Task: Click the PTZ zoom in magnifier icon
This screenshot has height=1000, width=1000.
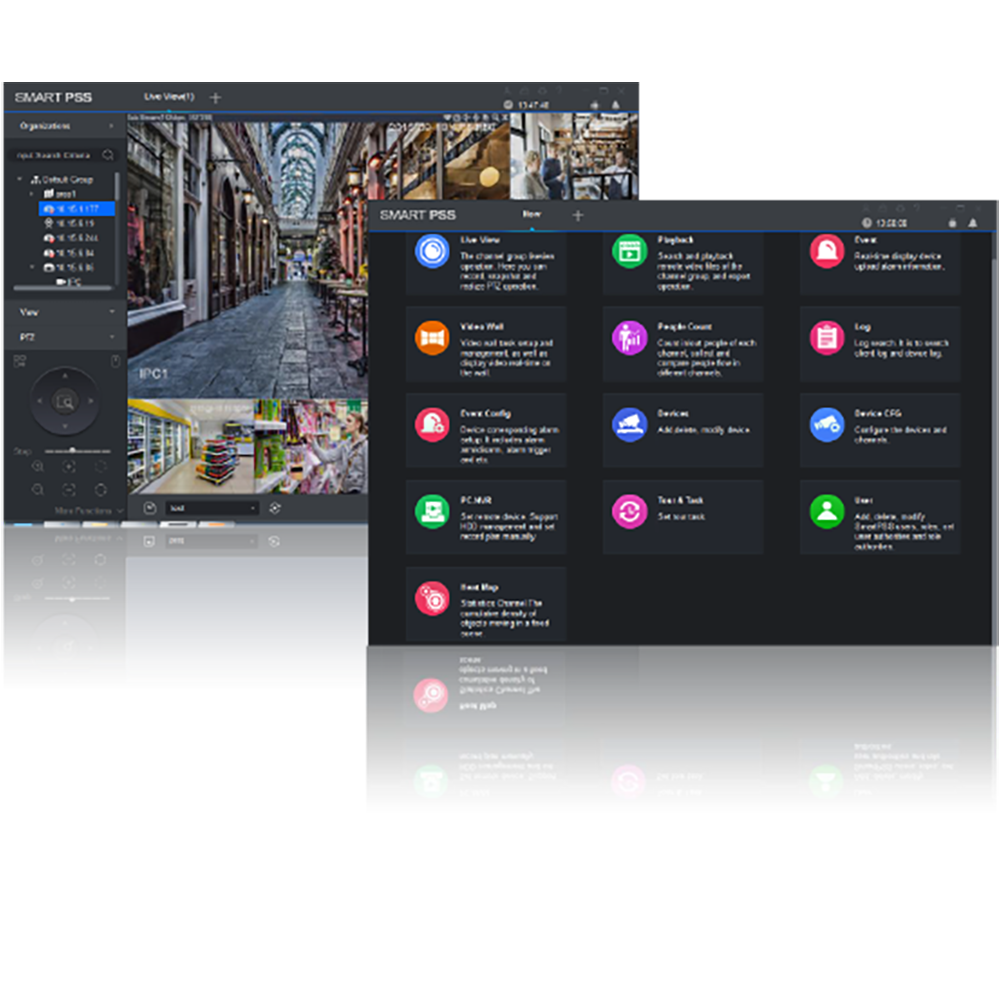Action: point(38,467)
